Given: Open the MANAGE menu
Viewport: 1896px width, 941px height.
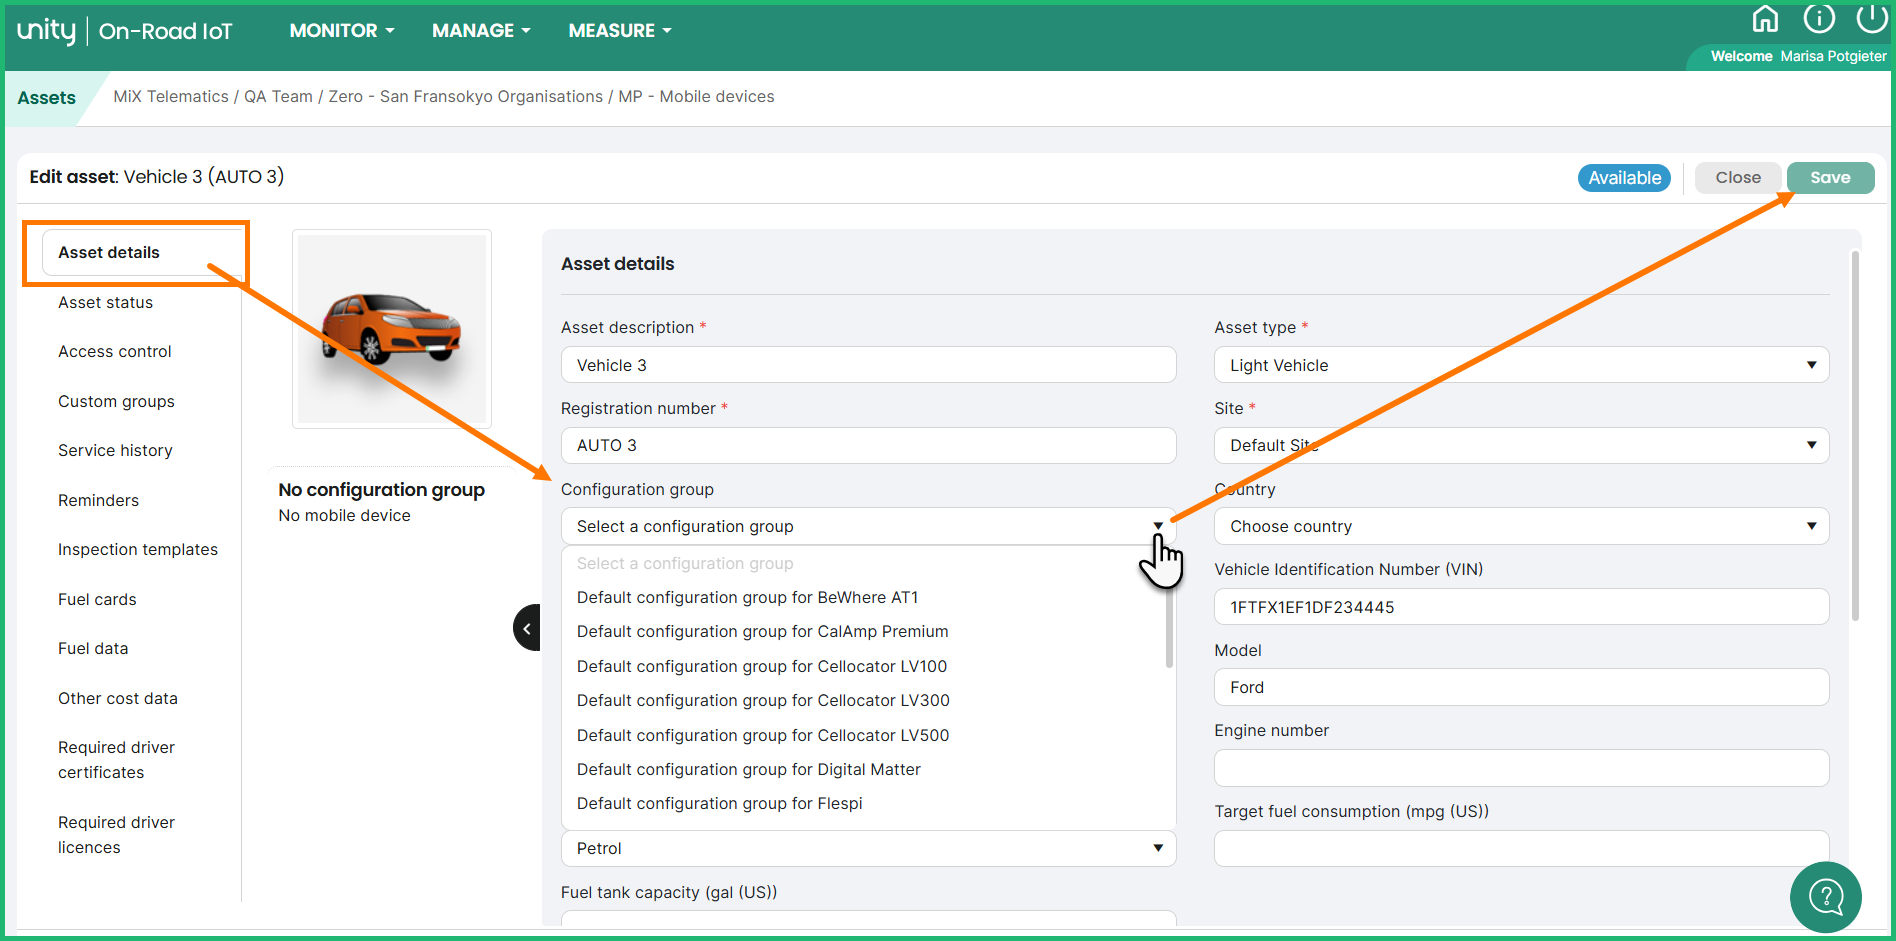Looking at the screenshot, I should click(481, 31).
